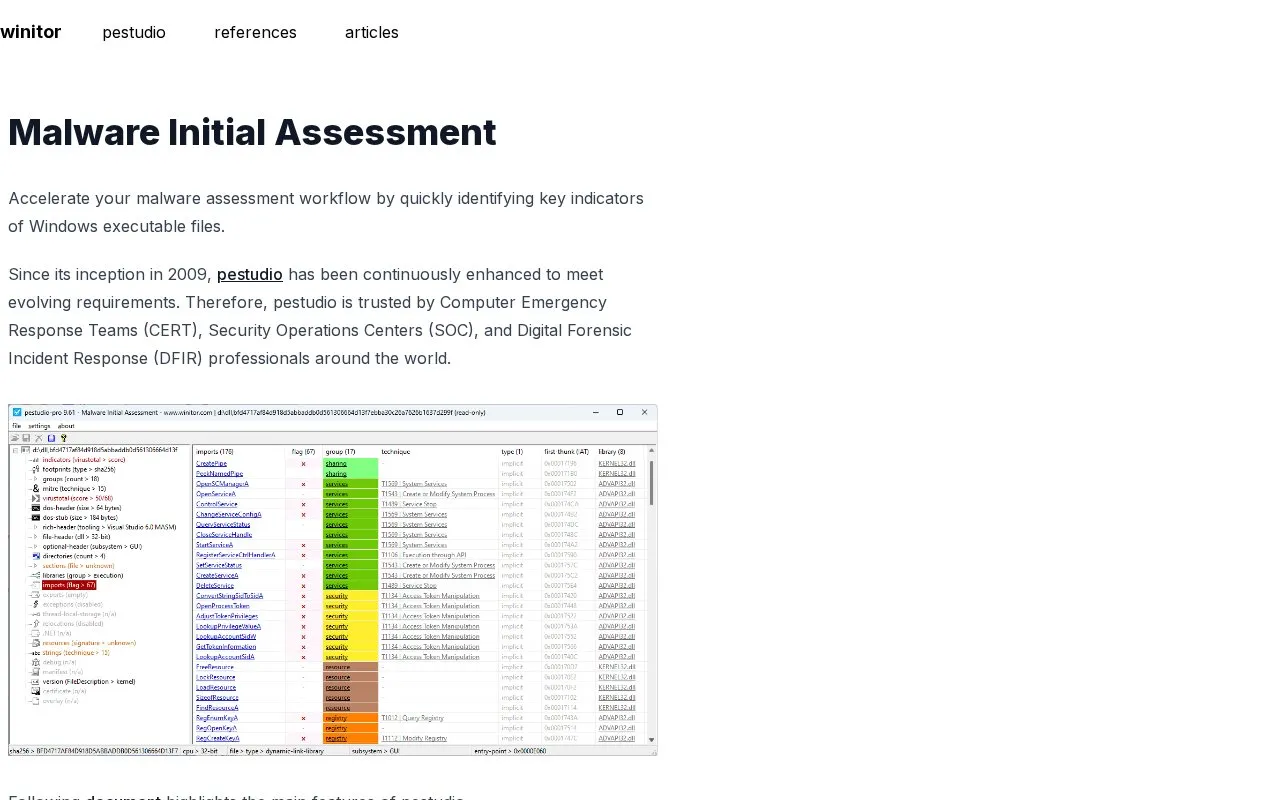Screen dimensions: 1280x800
Task: Open the articles navigation item
Action: 372,32
